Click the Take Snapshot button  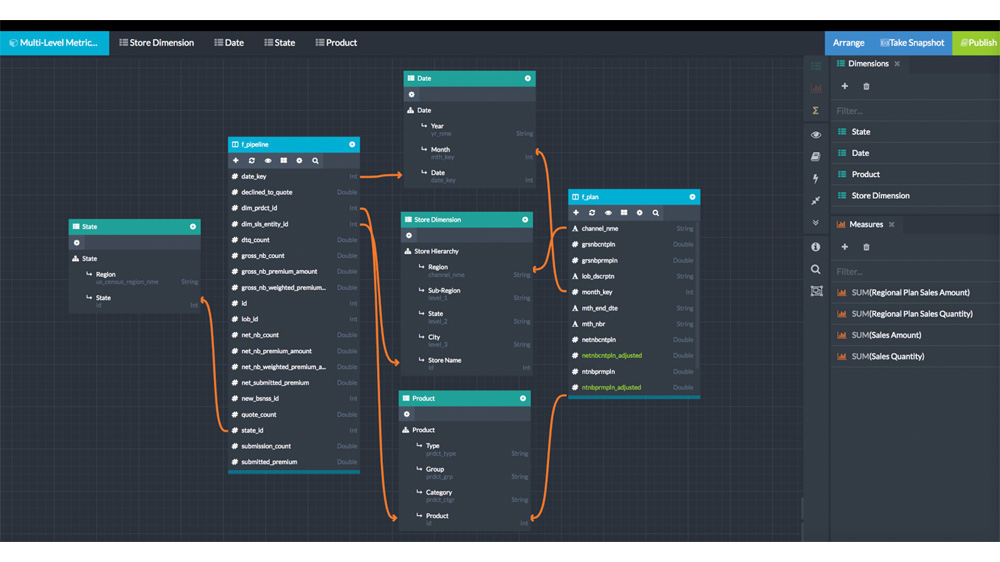pyautogui.click(x=911, y=43)
